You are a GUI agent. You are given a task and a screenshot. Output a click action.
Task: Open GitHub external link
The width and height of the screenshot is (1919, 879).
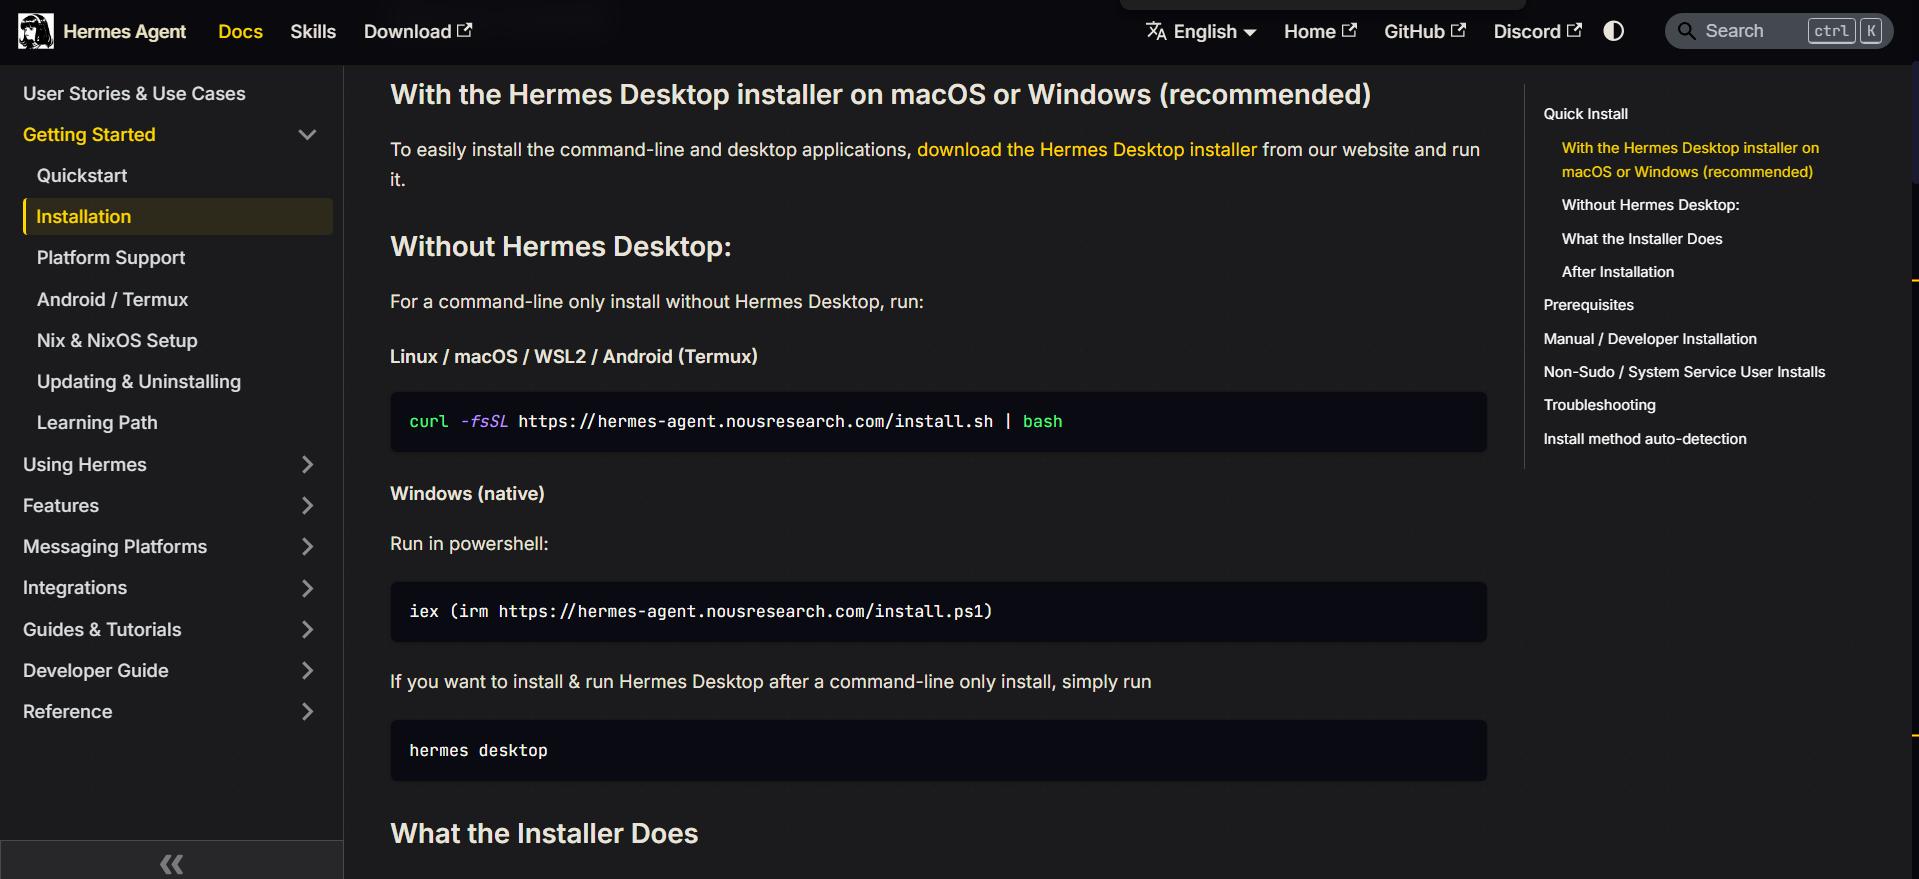1425,31
